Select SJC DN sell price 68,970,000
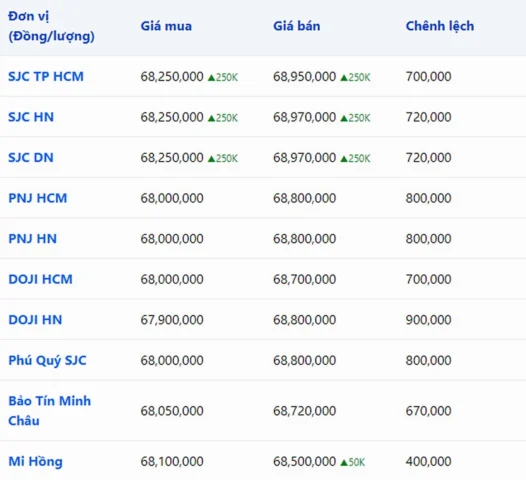The image size is (526, 480). 304,158
